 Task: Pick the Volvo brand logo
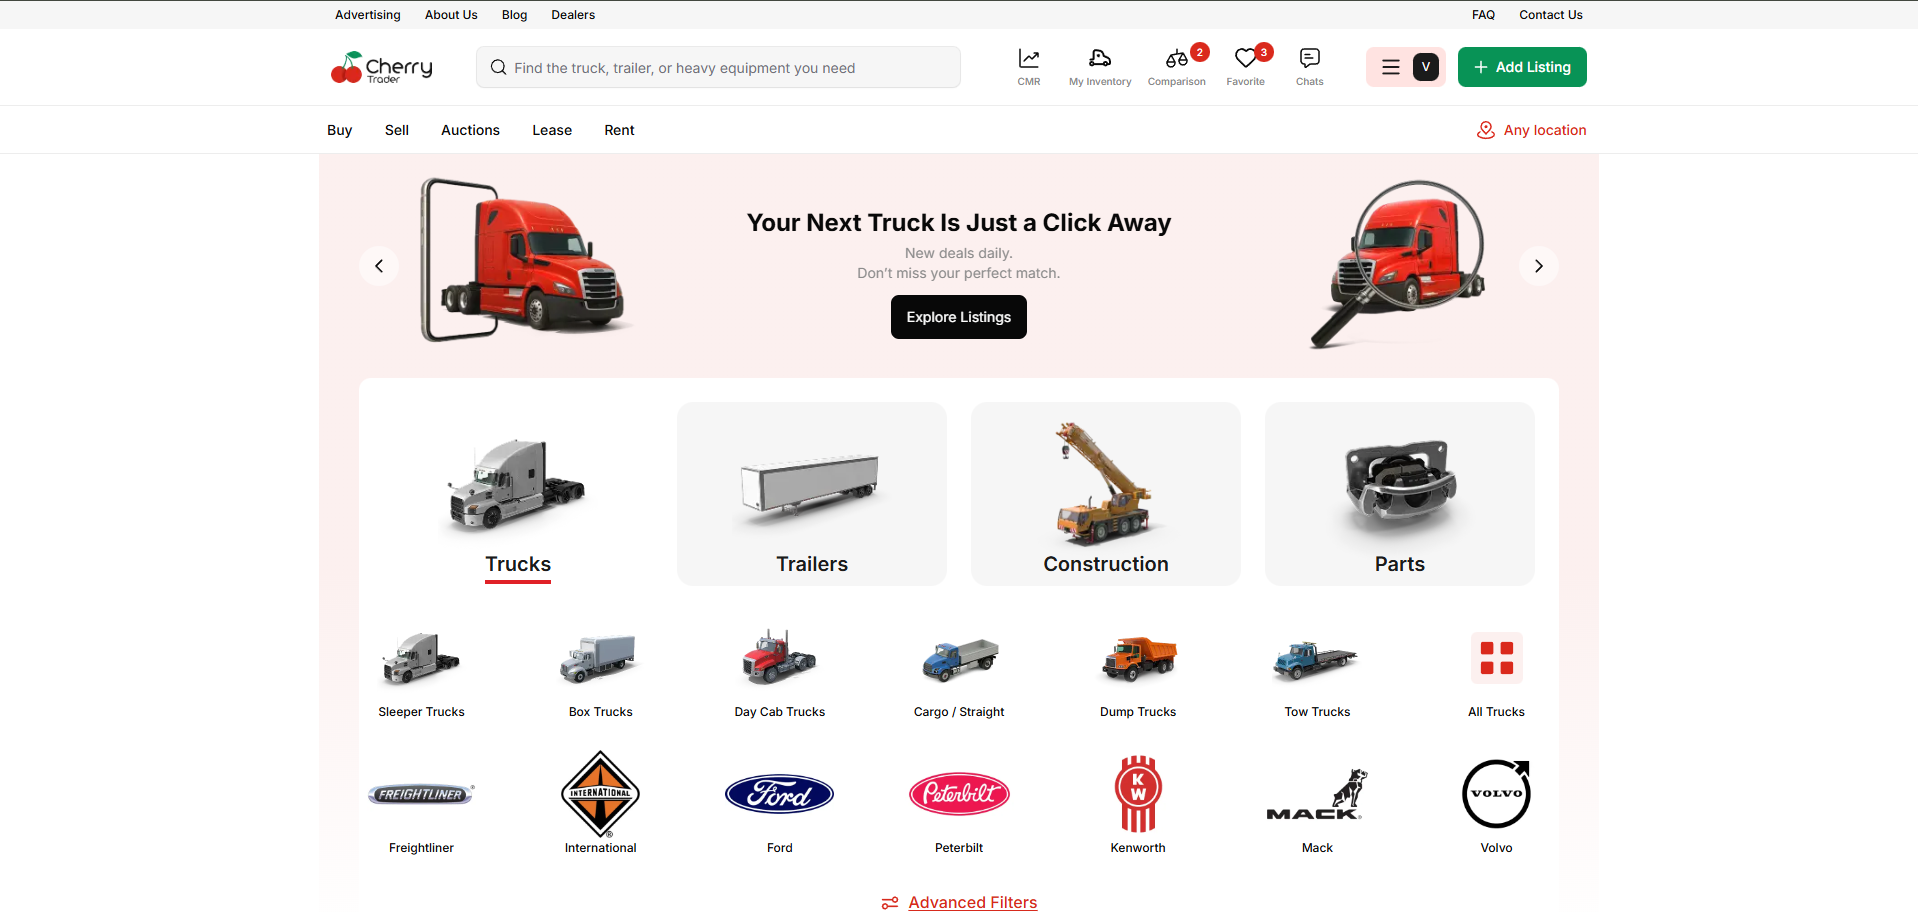[1496, 794]
